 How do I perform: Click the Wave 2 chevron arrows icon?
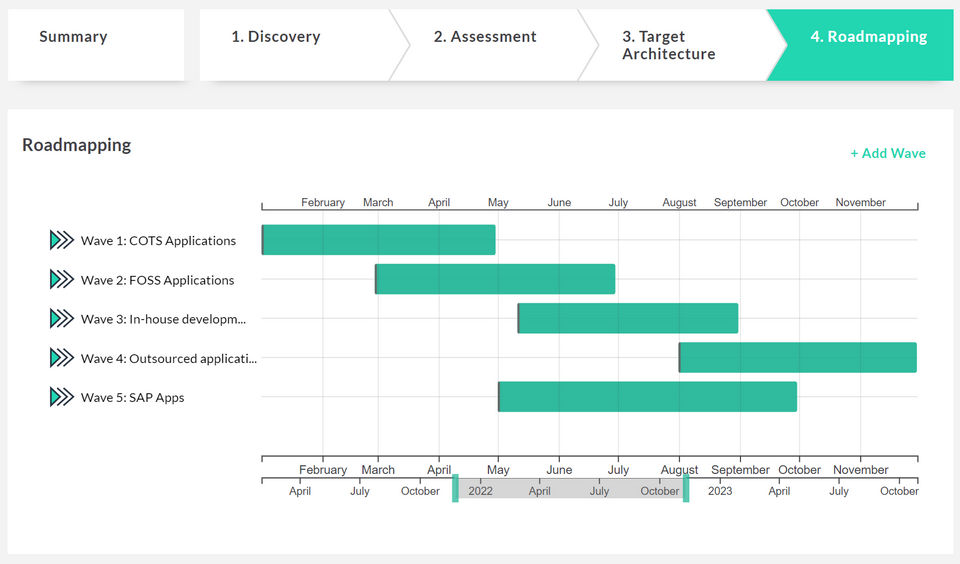tap(61, 279)
